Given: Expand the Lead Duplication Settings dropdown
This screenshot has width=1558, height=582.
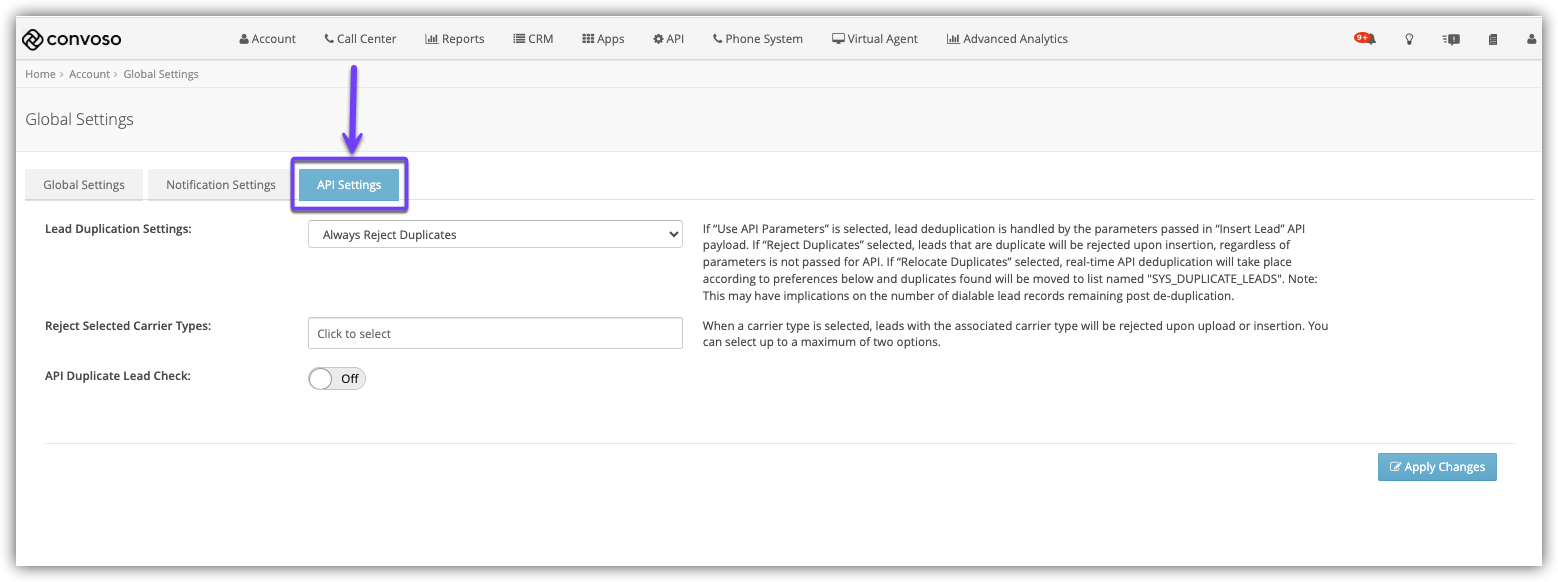Looking at the screenshot, I should point(495,234).
